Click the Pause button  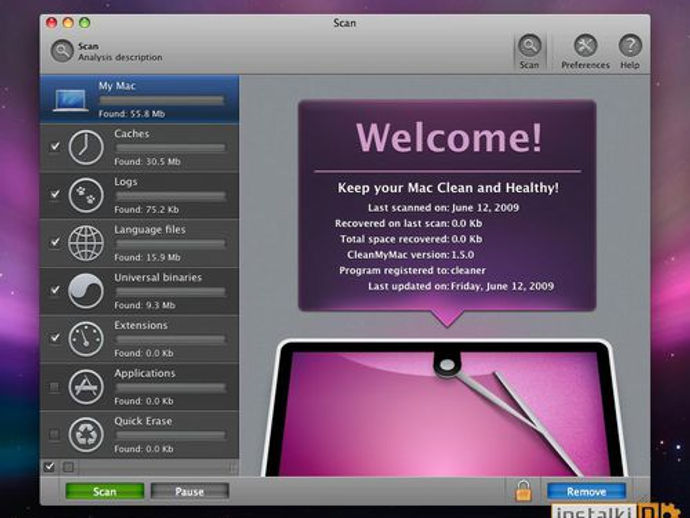pyautogui.click(x=190, y=491)
